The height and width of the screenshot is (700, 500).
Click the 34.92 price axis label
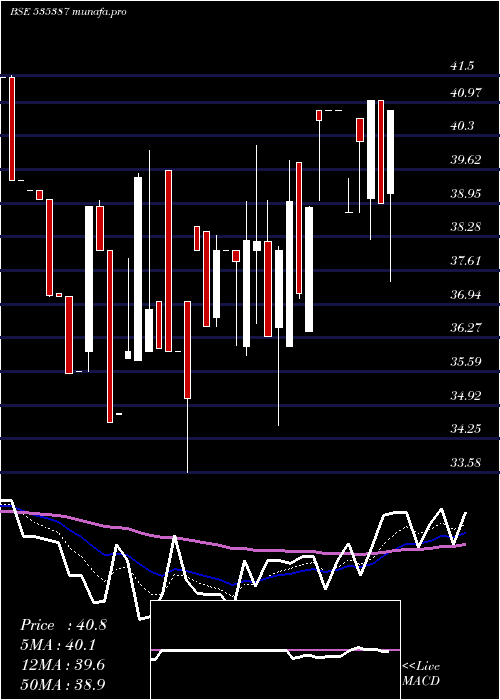(466, 395)
